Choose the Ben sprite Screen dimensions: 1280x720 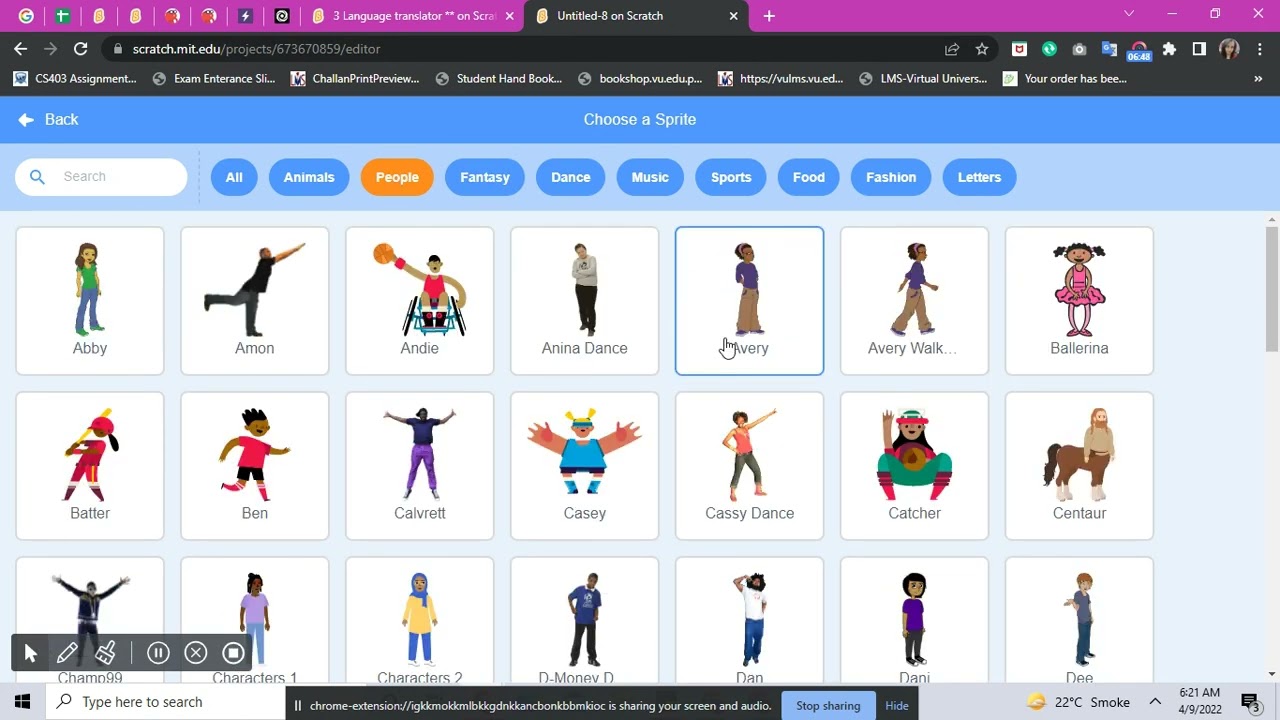(255, 466)
